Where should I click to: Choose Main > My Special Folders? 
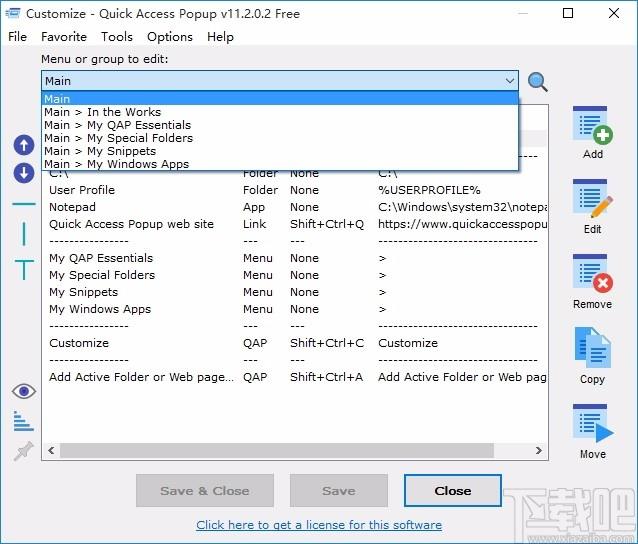point(280,138)
